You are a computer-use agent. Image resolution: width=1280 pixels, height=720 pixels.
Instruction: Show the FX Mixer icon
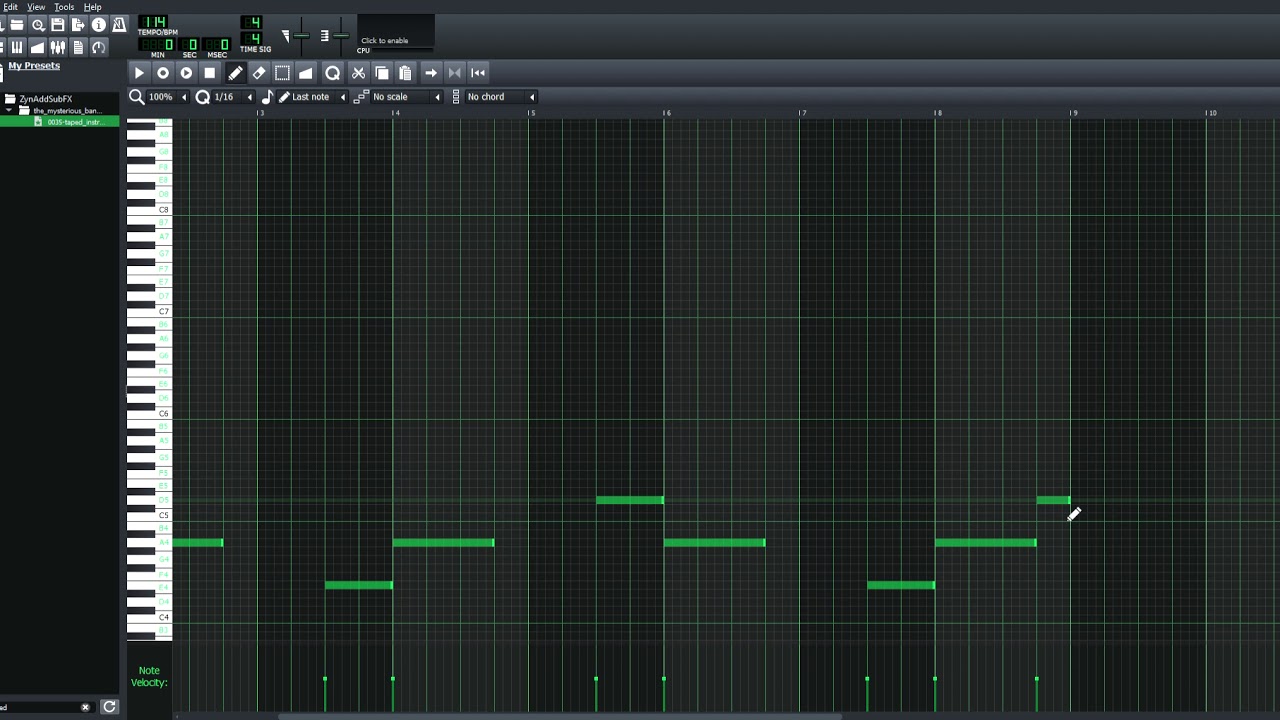[x=58, y=47]
